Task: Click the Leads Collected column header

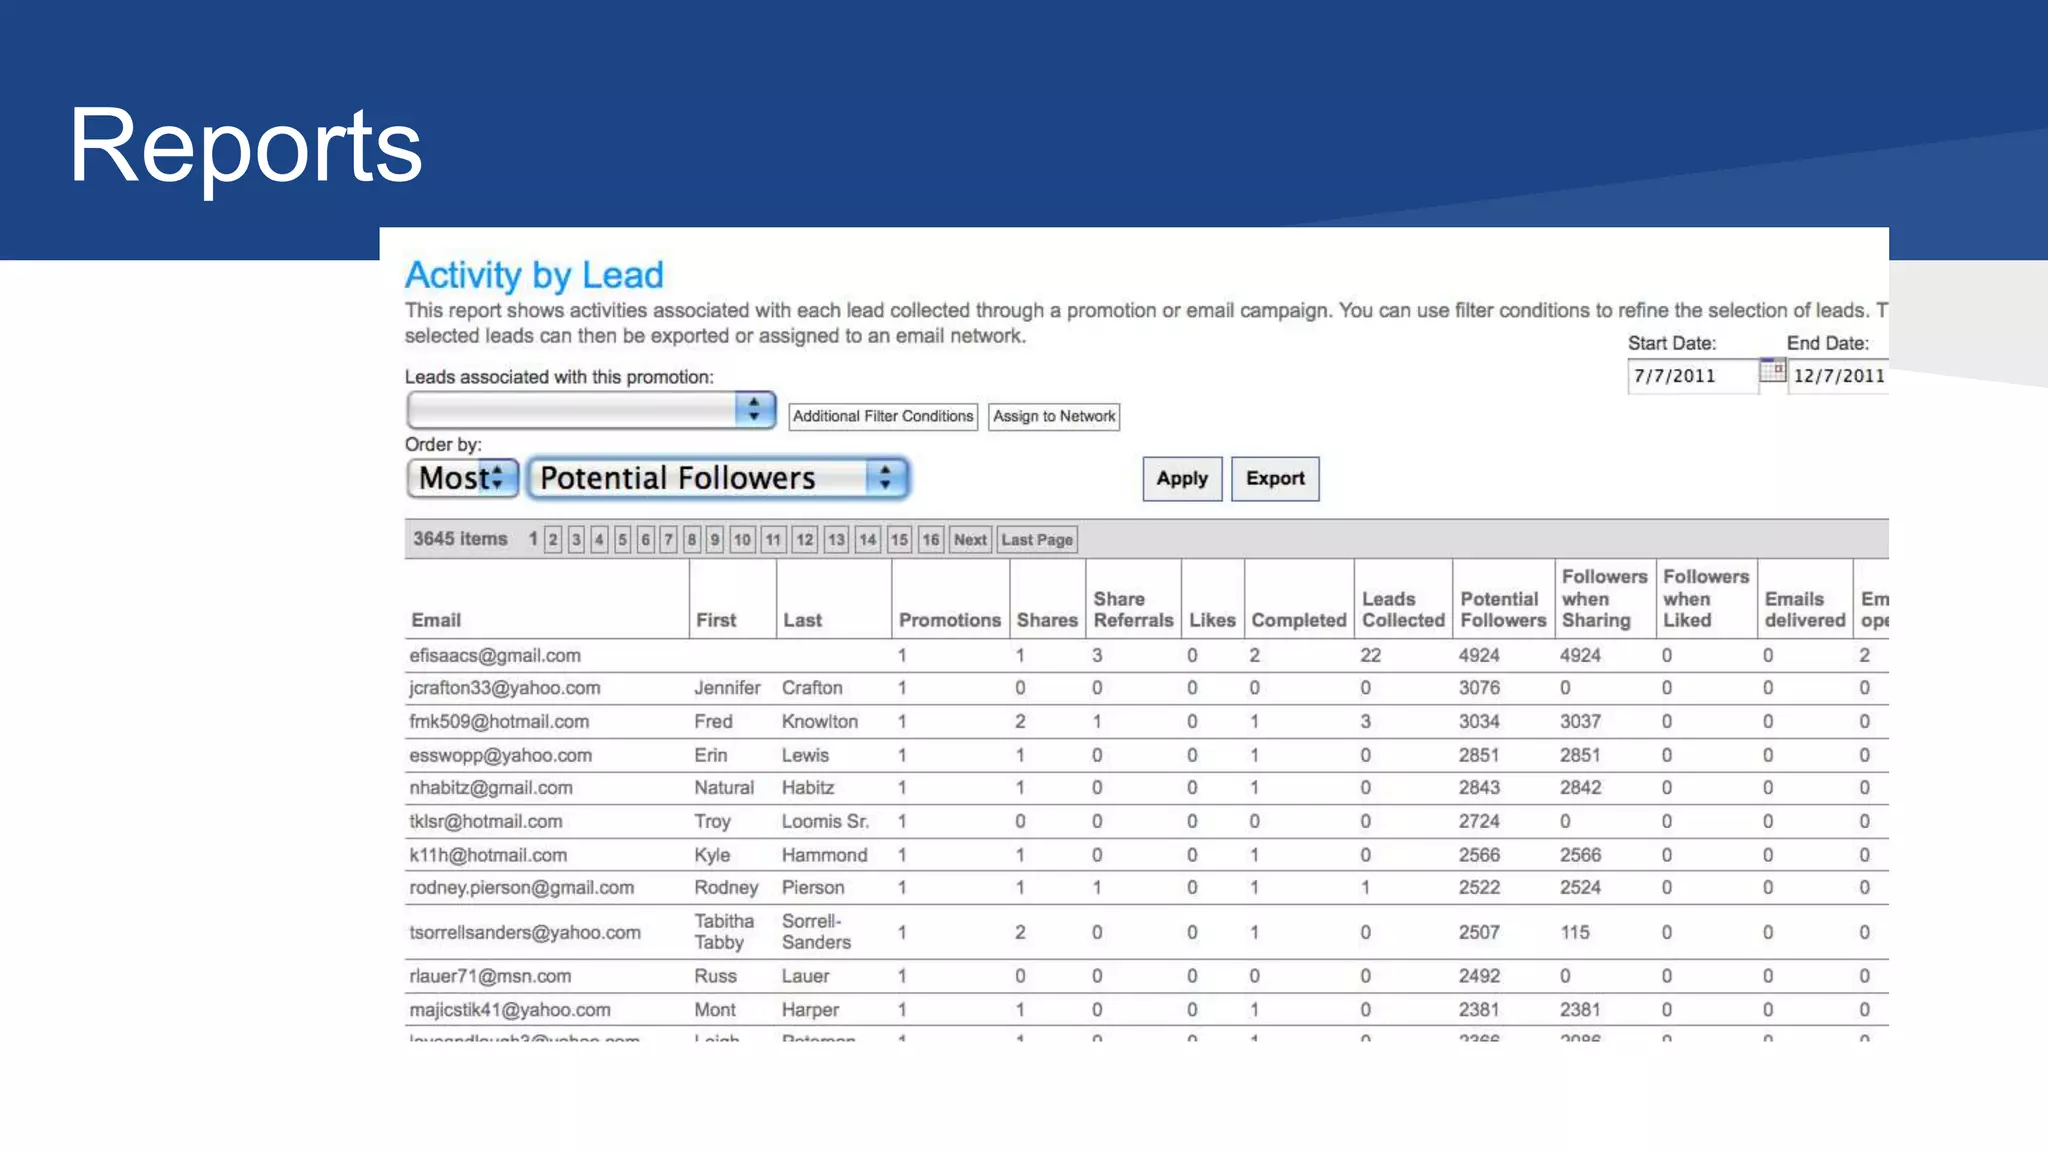Action: click(x=1402, y=609)
